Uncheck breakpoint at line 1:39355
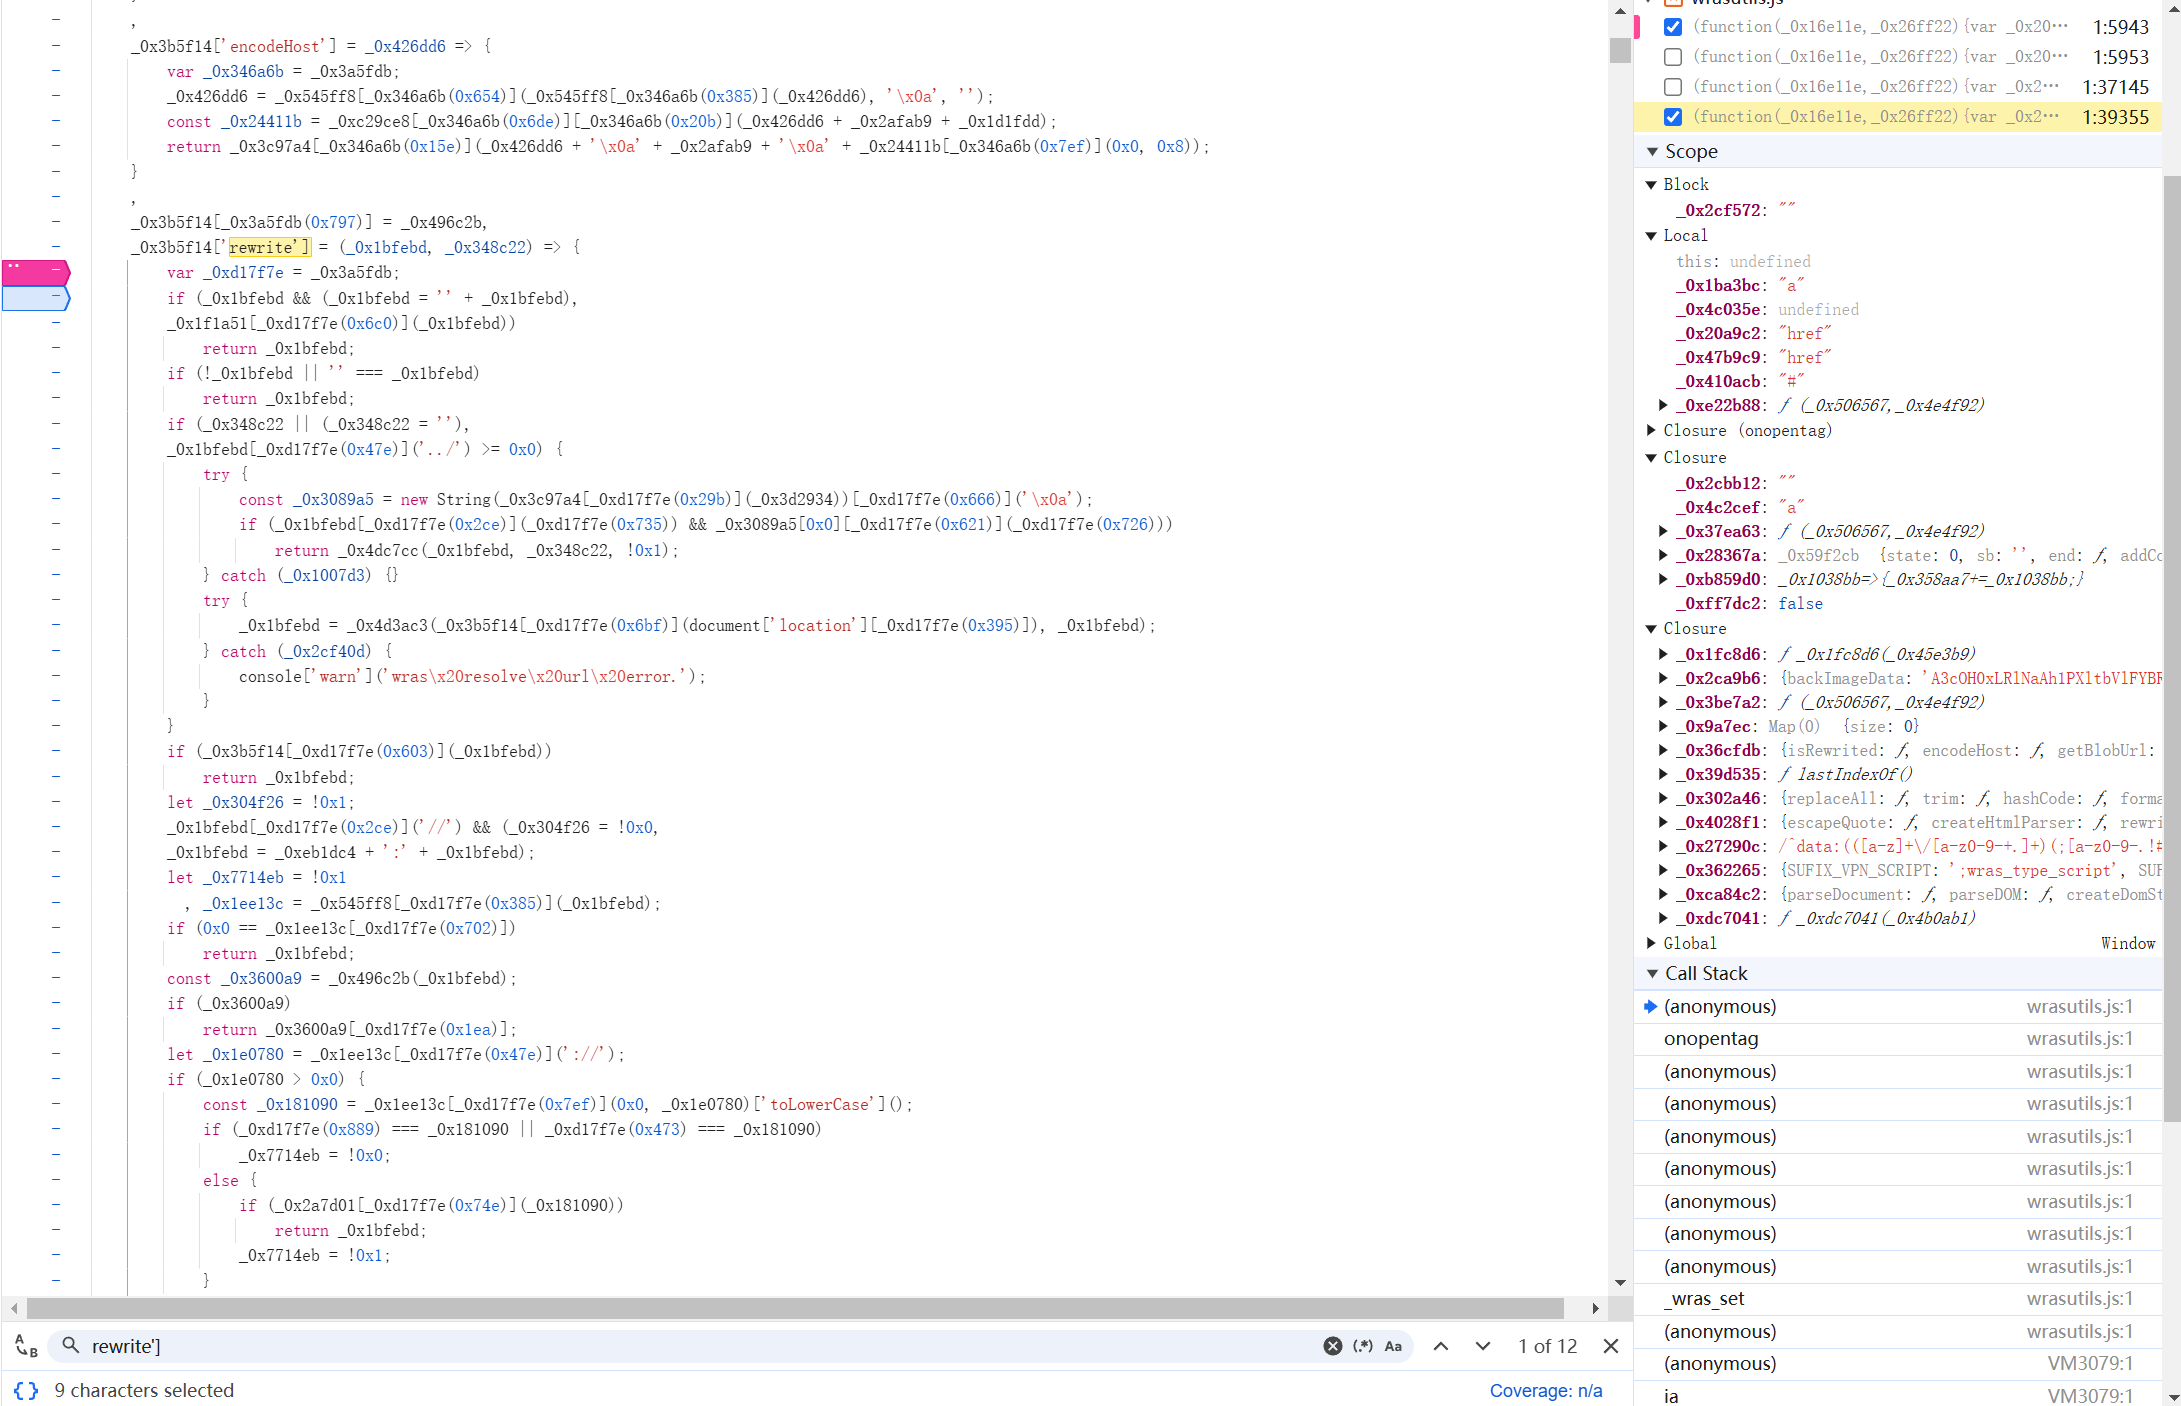2181x1406 pixels. point(1673,117)
